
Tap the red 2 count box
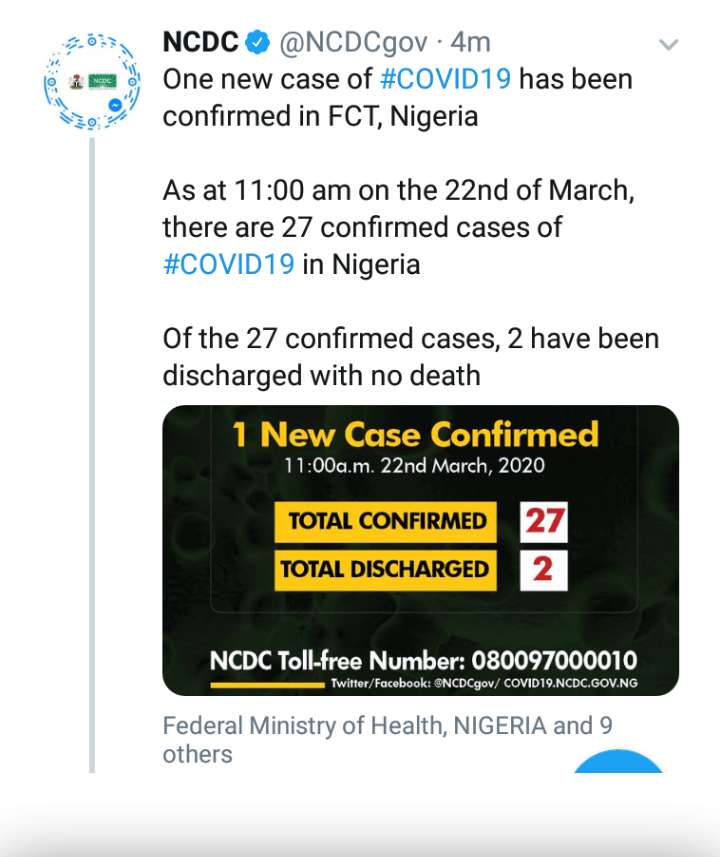[543, 569]
